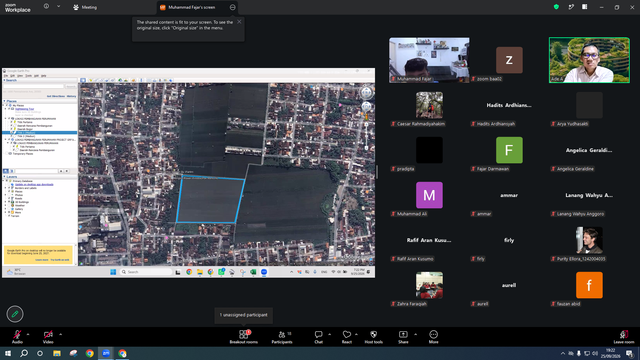Click Google Earth search input field
640x360 pixels.
[34, 86]
